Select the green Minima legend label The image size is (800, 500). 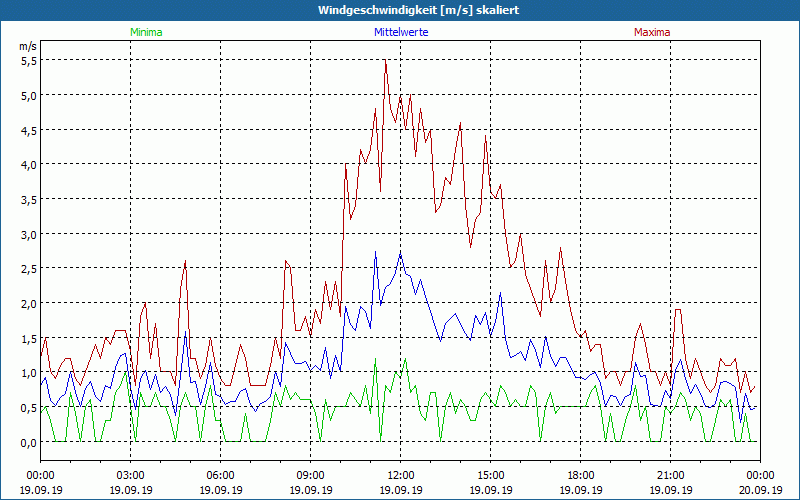[146, 32]
